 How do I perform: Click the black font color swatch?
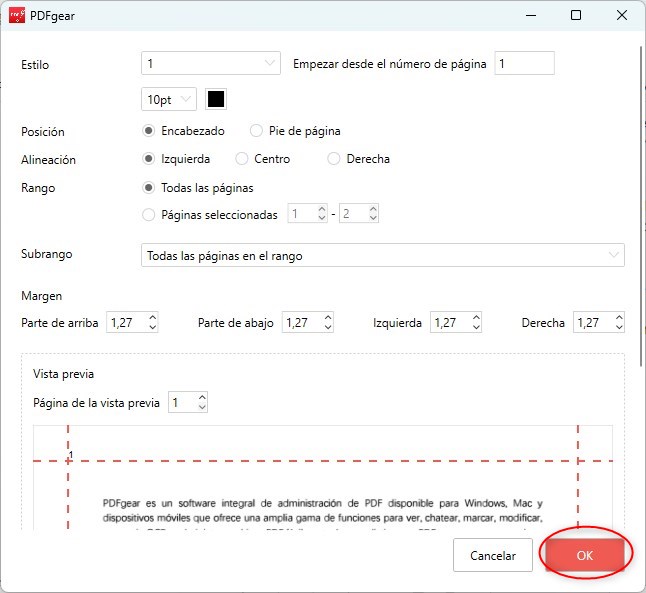pyautogui.click(x=216, y=100)
